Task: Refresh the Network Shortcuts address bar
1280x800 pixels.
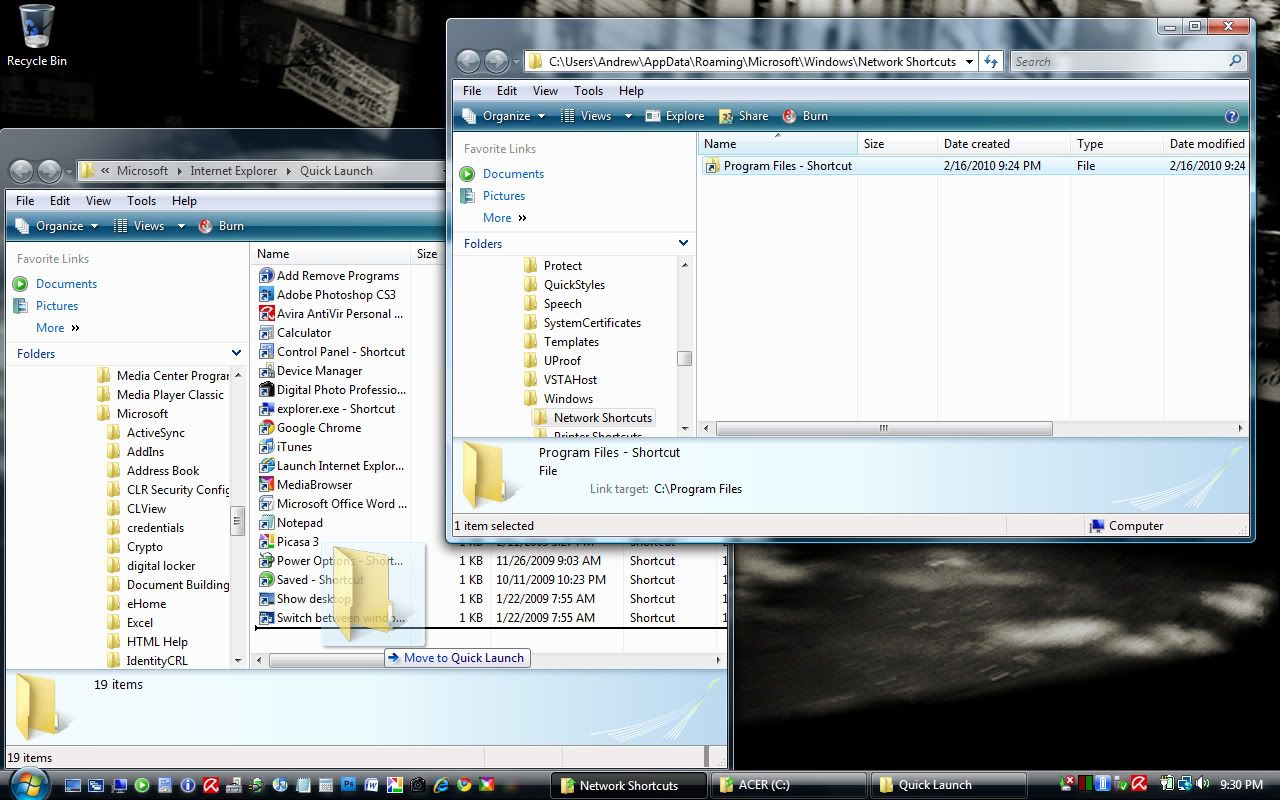Action: 990,61
